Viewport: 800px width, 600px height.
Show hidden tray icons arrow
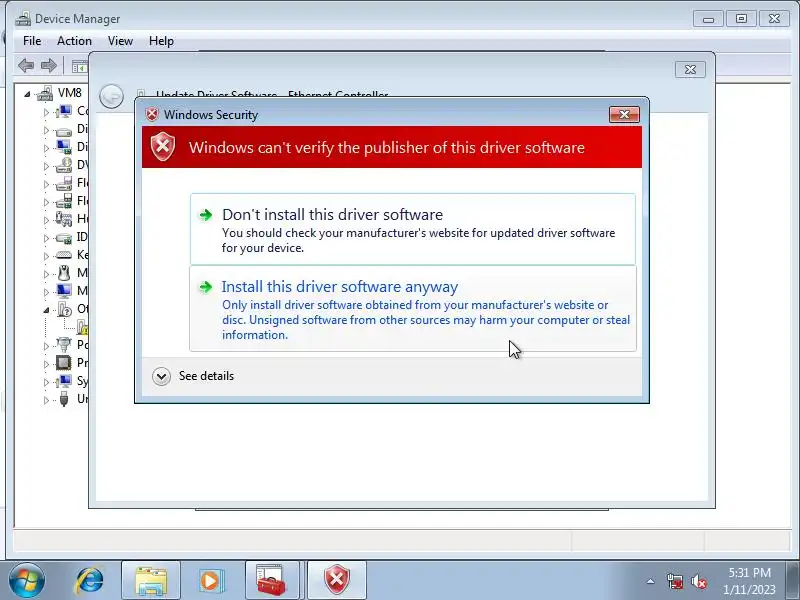(651, 581)
